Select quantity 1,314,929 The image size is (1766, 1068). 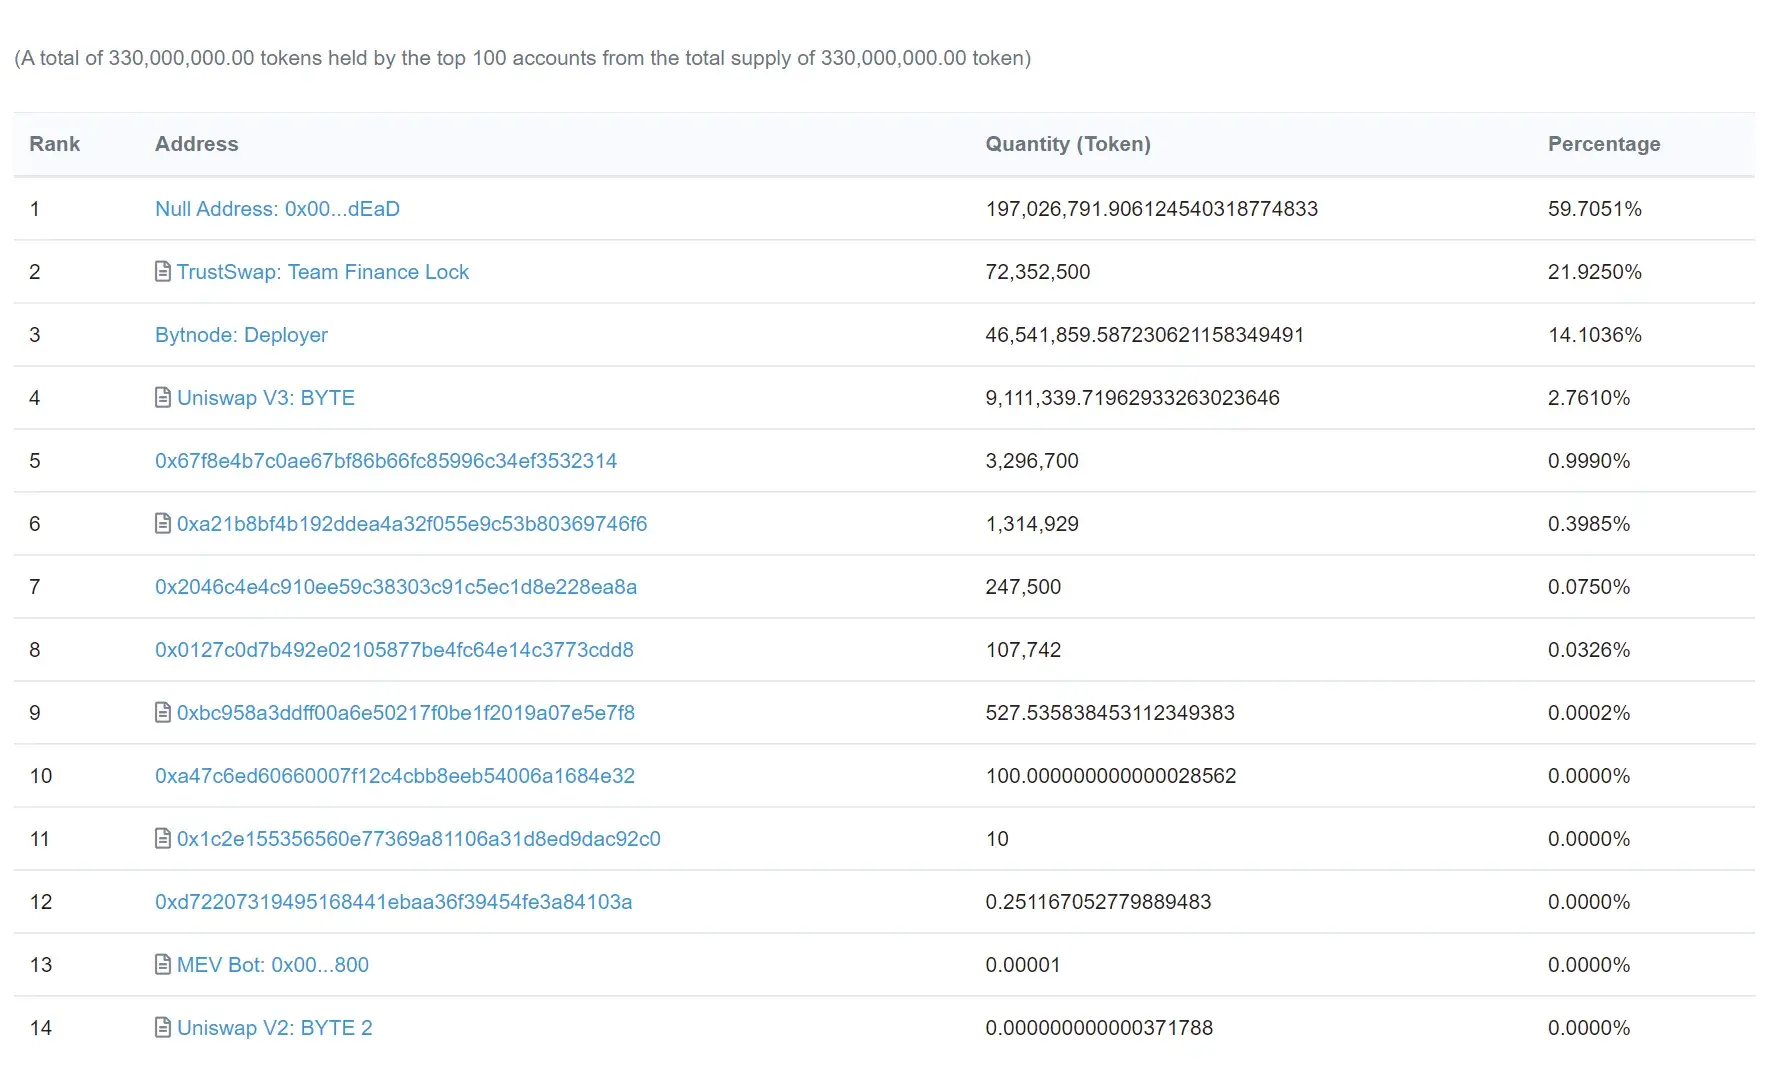[1032, 524]
